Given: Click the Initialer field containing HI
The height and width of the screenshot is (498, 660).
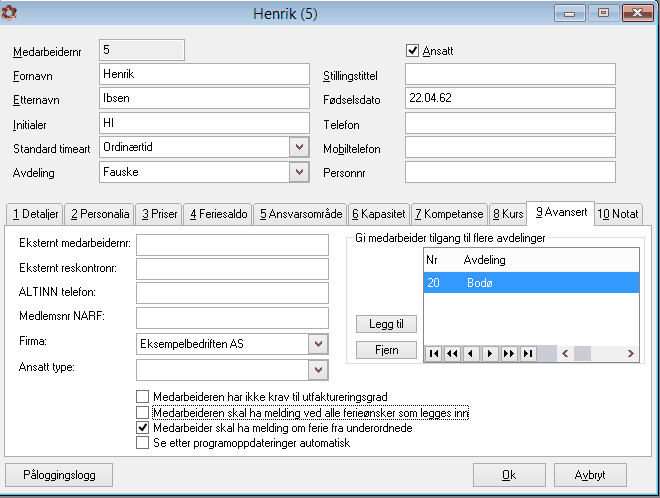Looking at the screenshot, I should point(205,123).
